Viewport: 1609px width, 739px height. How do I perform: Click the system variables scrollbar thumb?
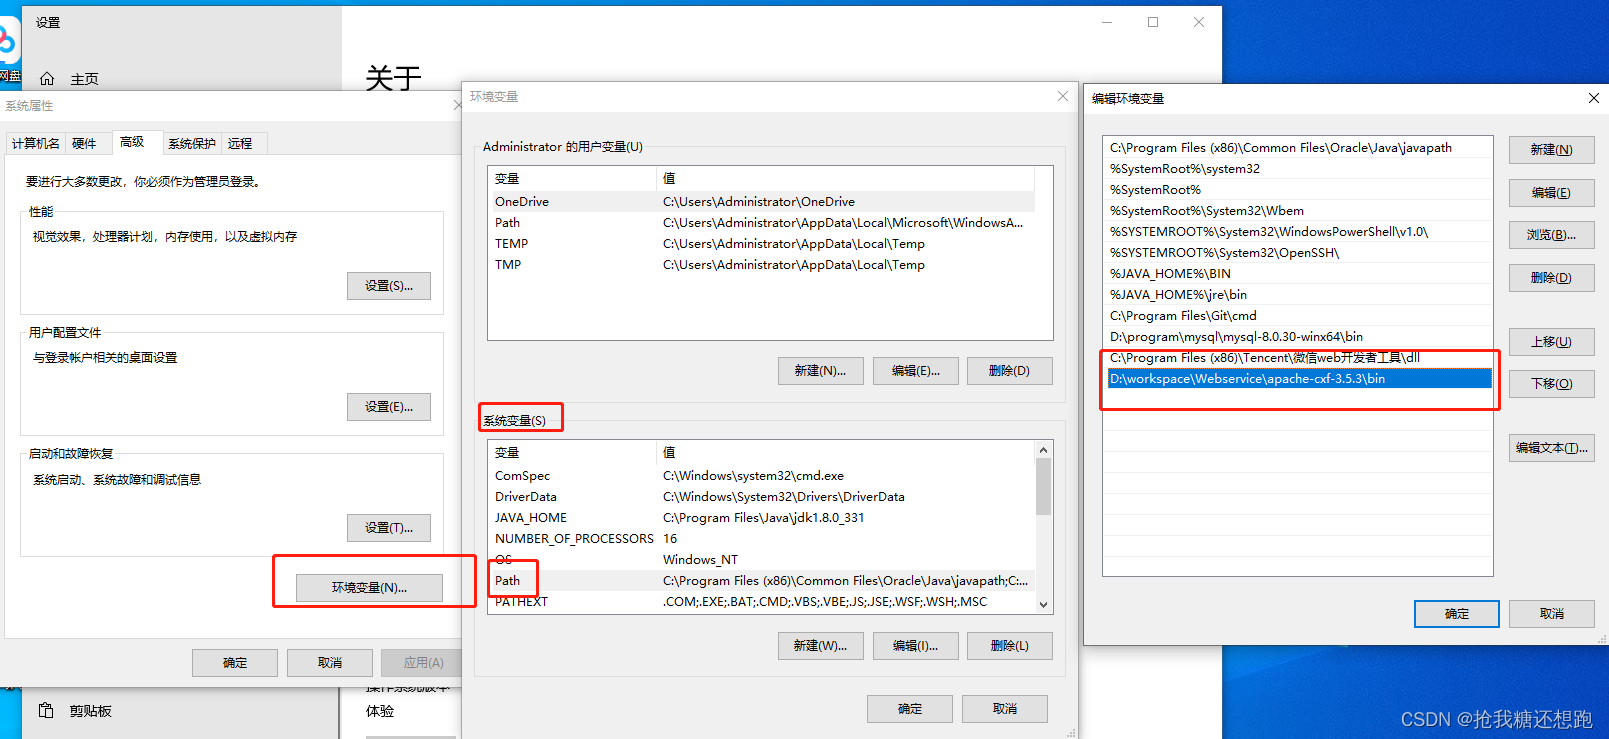[x=1043, y=487]
